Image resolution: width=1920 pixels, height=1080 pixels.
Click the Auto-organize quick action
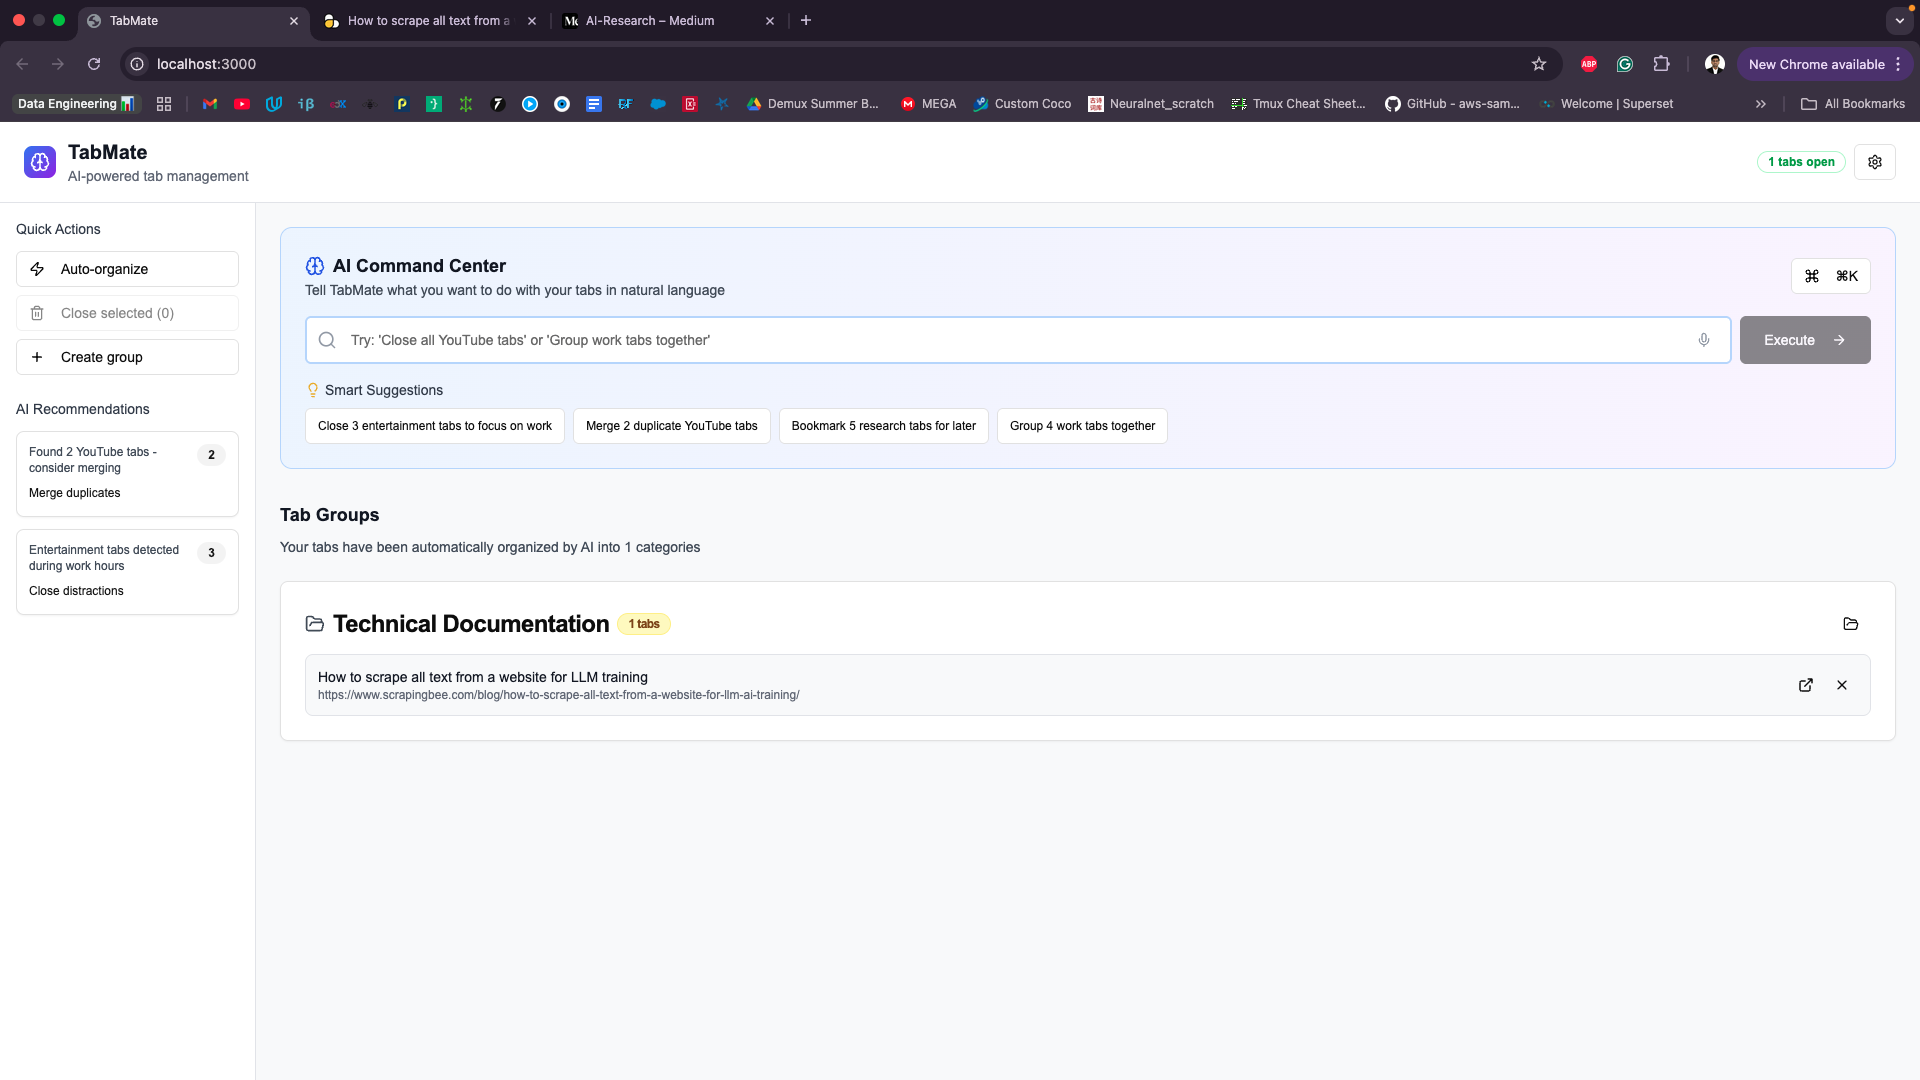click(127, 269)
